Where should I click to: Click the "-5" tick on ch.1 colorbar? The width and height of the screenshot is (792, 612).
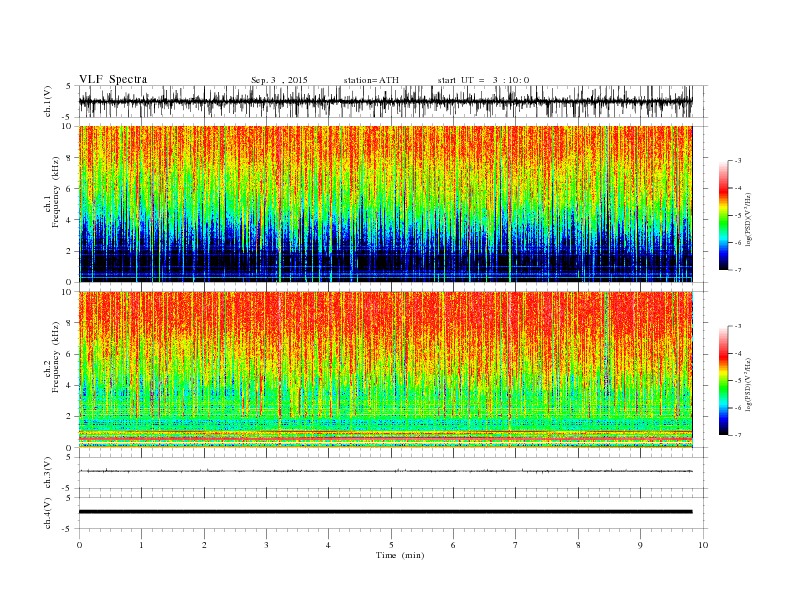click(x=738, y=216)
